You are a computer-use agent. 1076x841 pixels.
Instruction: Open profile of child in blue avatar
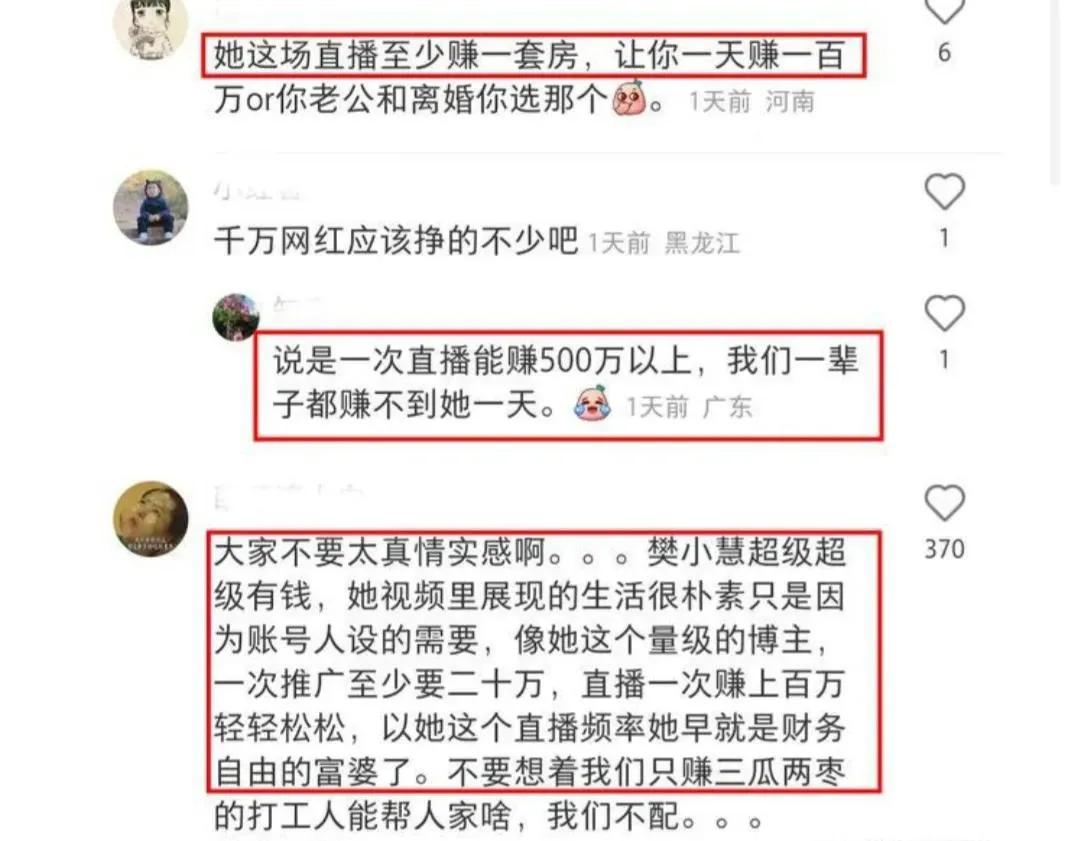click(150, 207)
